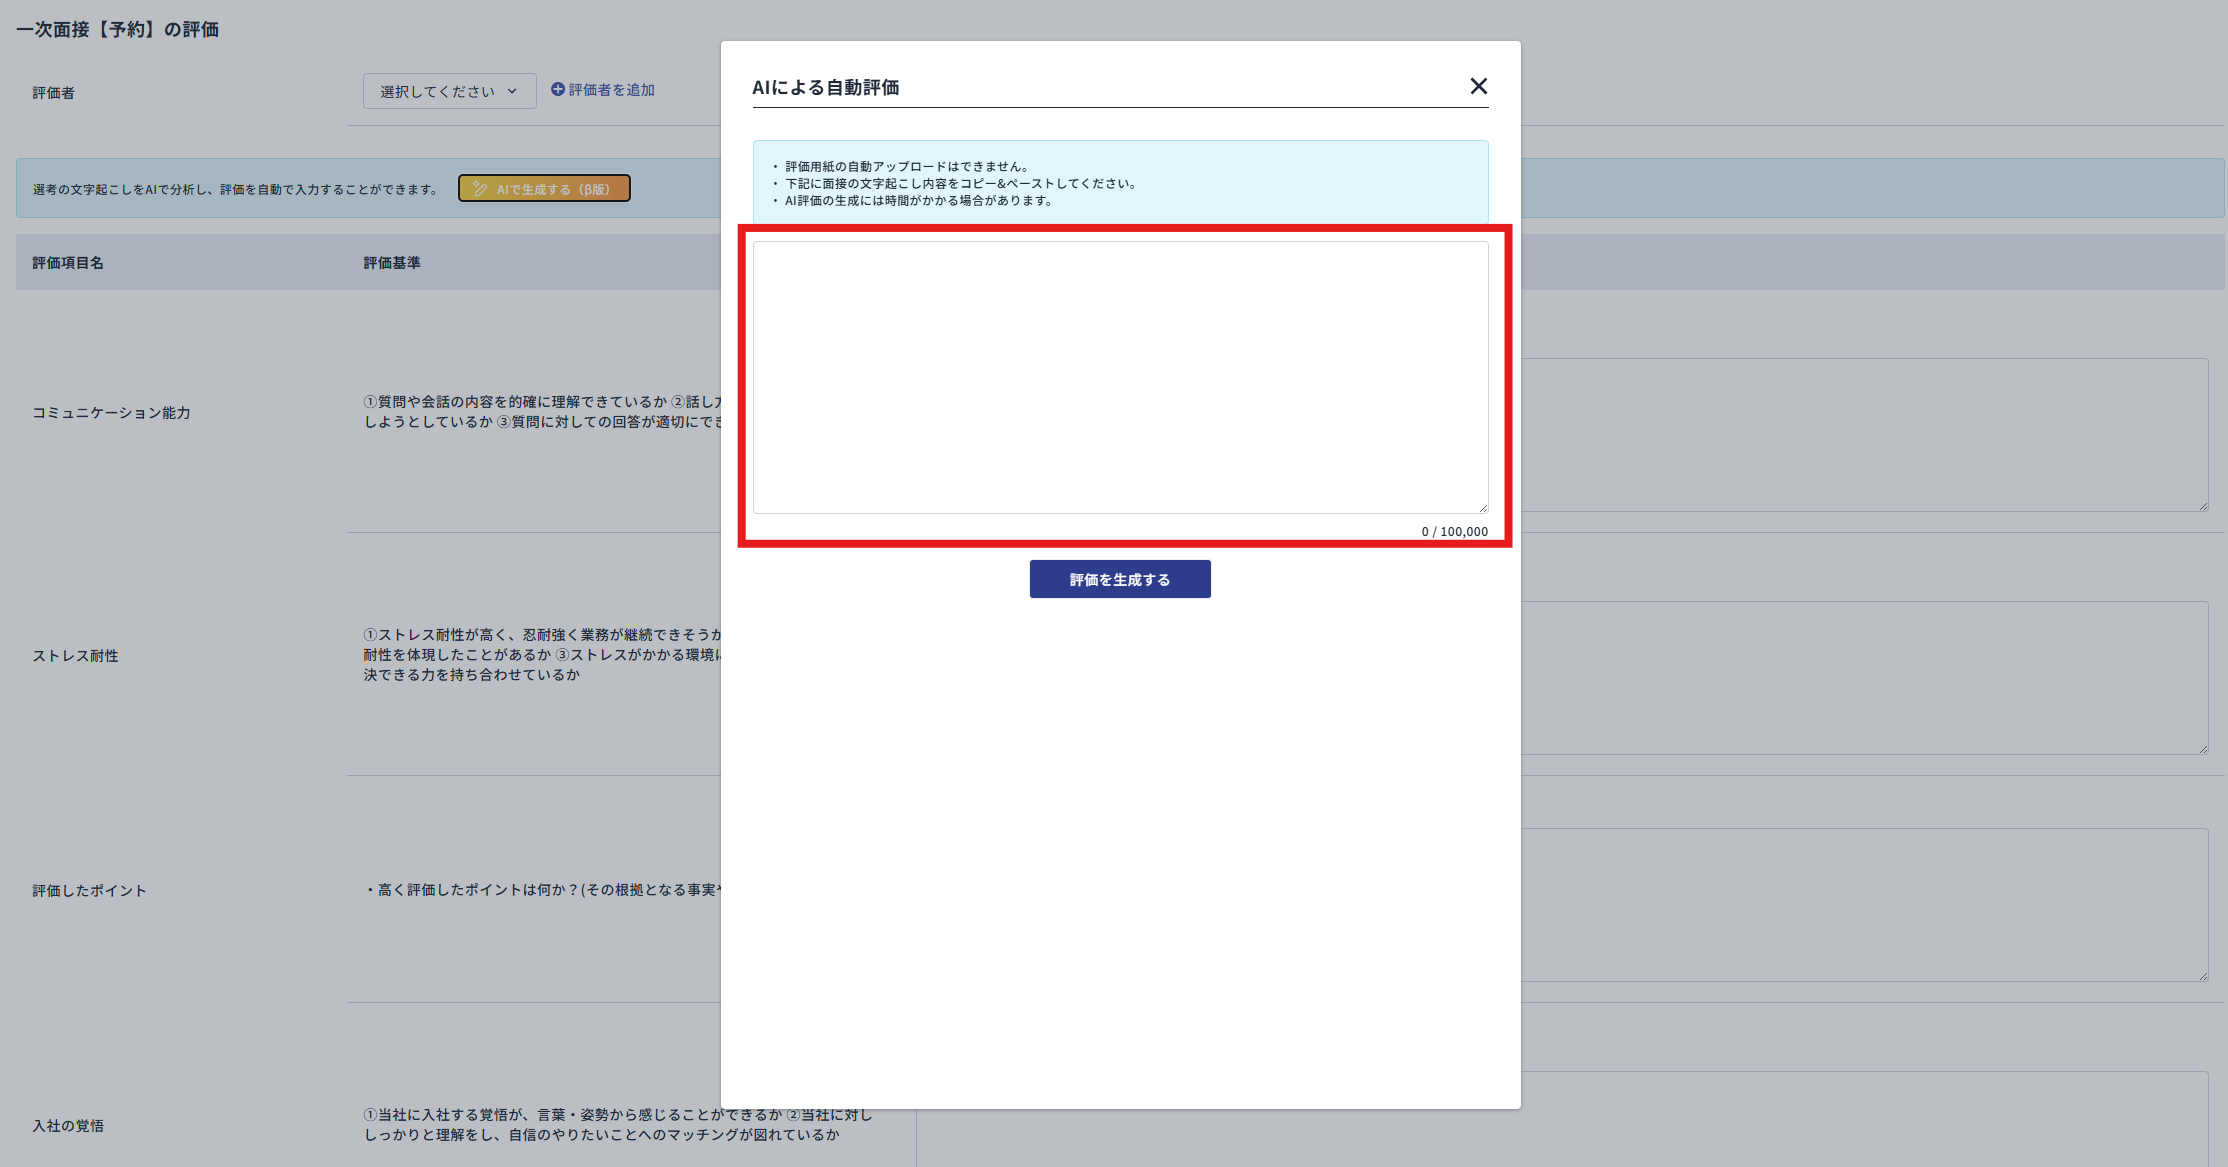The width and height of the screenshot is (2228, 1167).
Task: Click resize grip of コミュニケーション能力 comment box
Action: [2203, 506]
